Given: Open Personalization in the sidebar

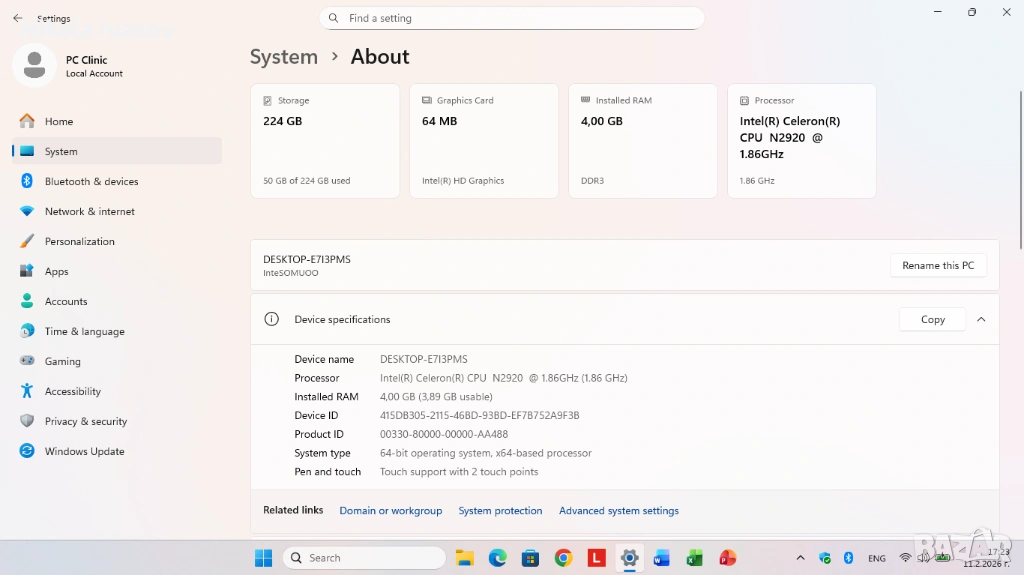Looking at the screenshot, I should 79,241.
